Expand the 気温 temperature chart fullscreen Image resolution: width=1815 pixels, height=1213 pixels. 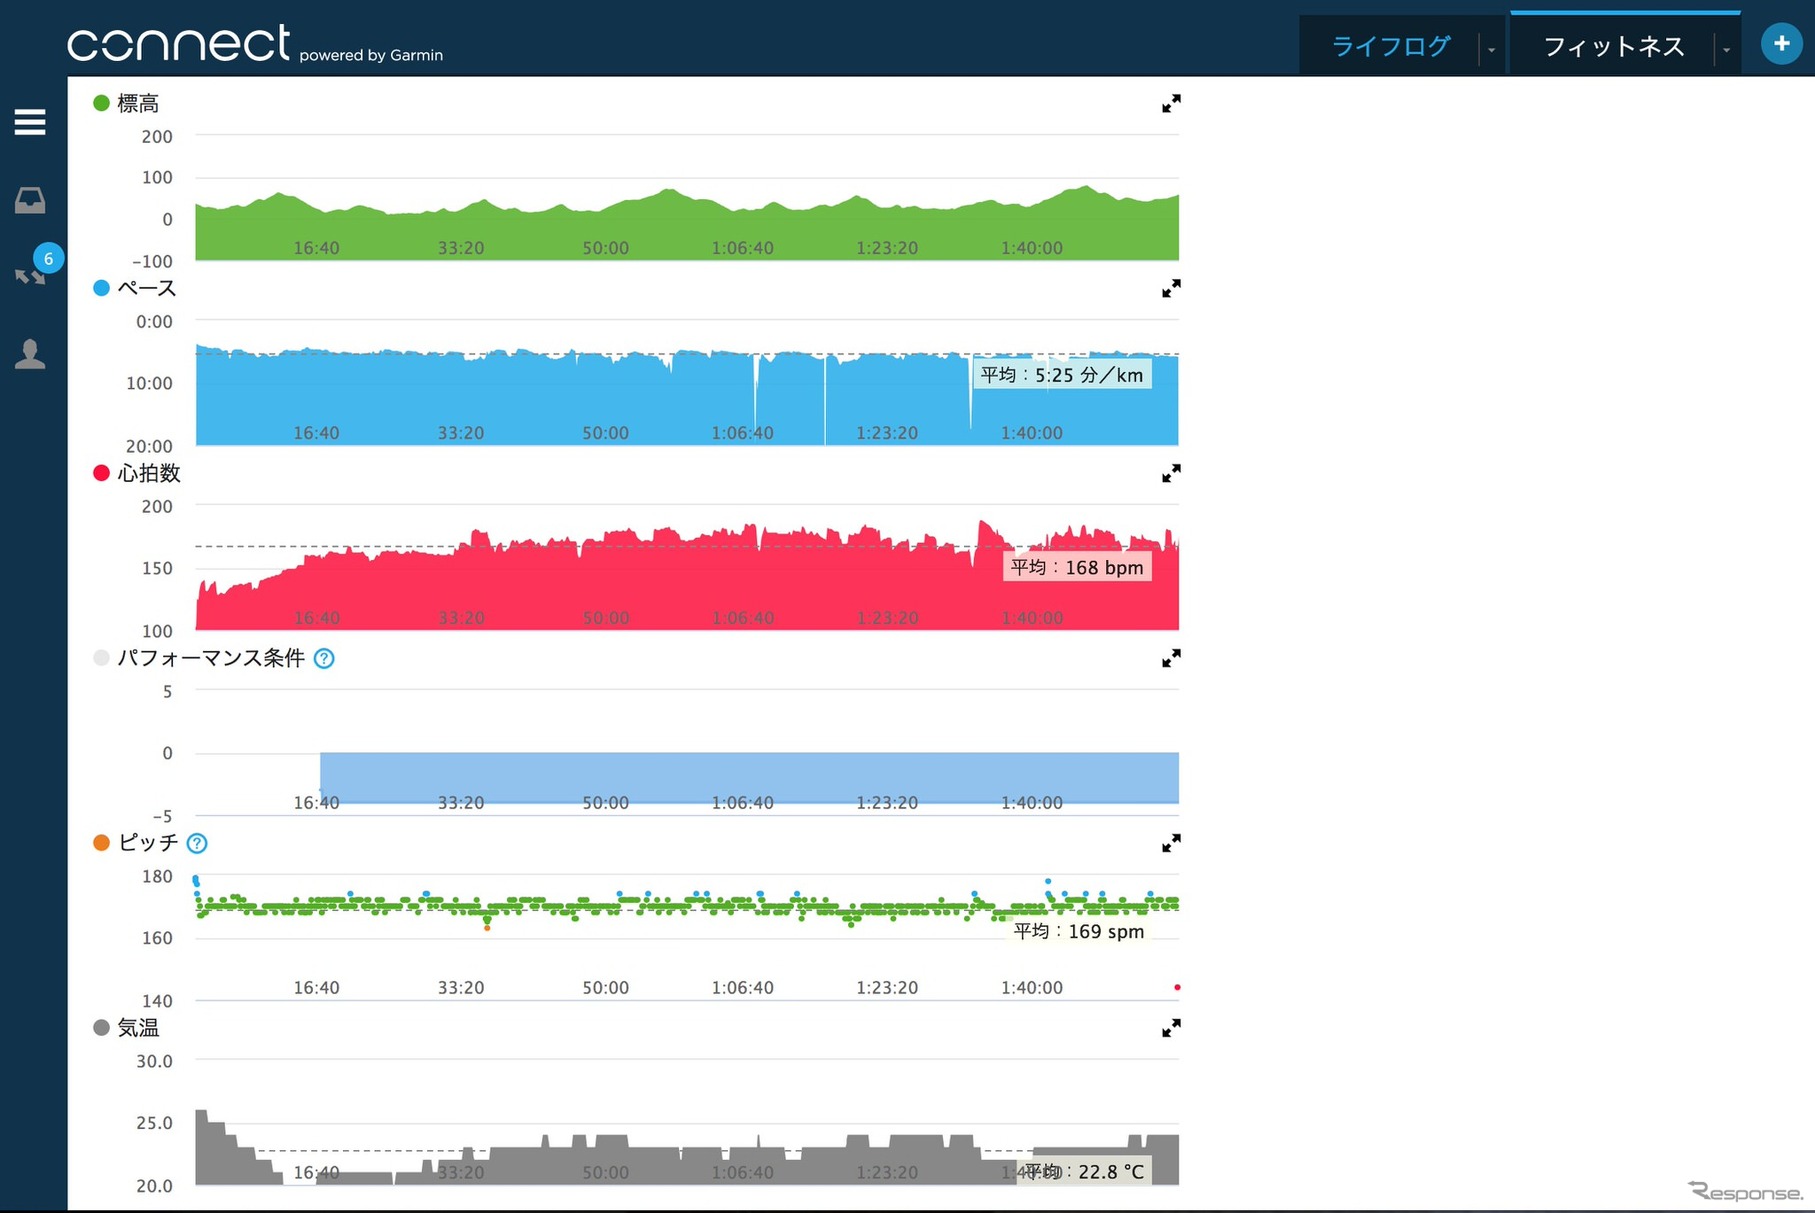point(1171,1029)
